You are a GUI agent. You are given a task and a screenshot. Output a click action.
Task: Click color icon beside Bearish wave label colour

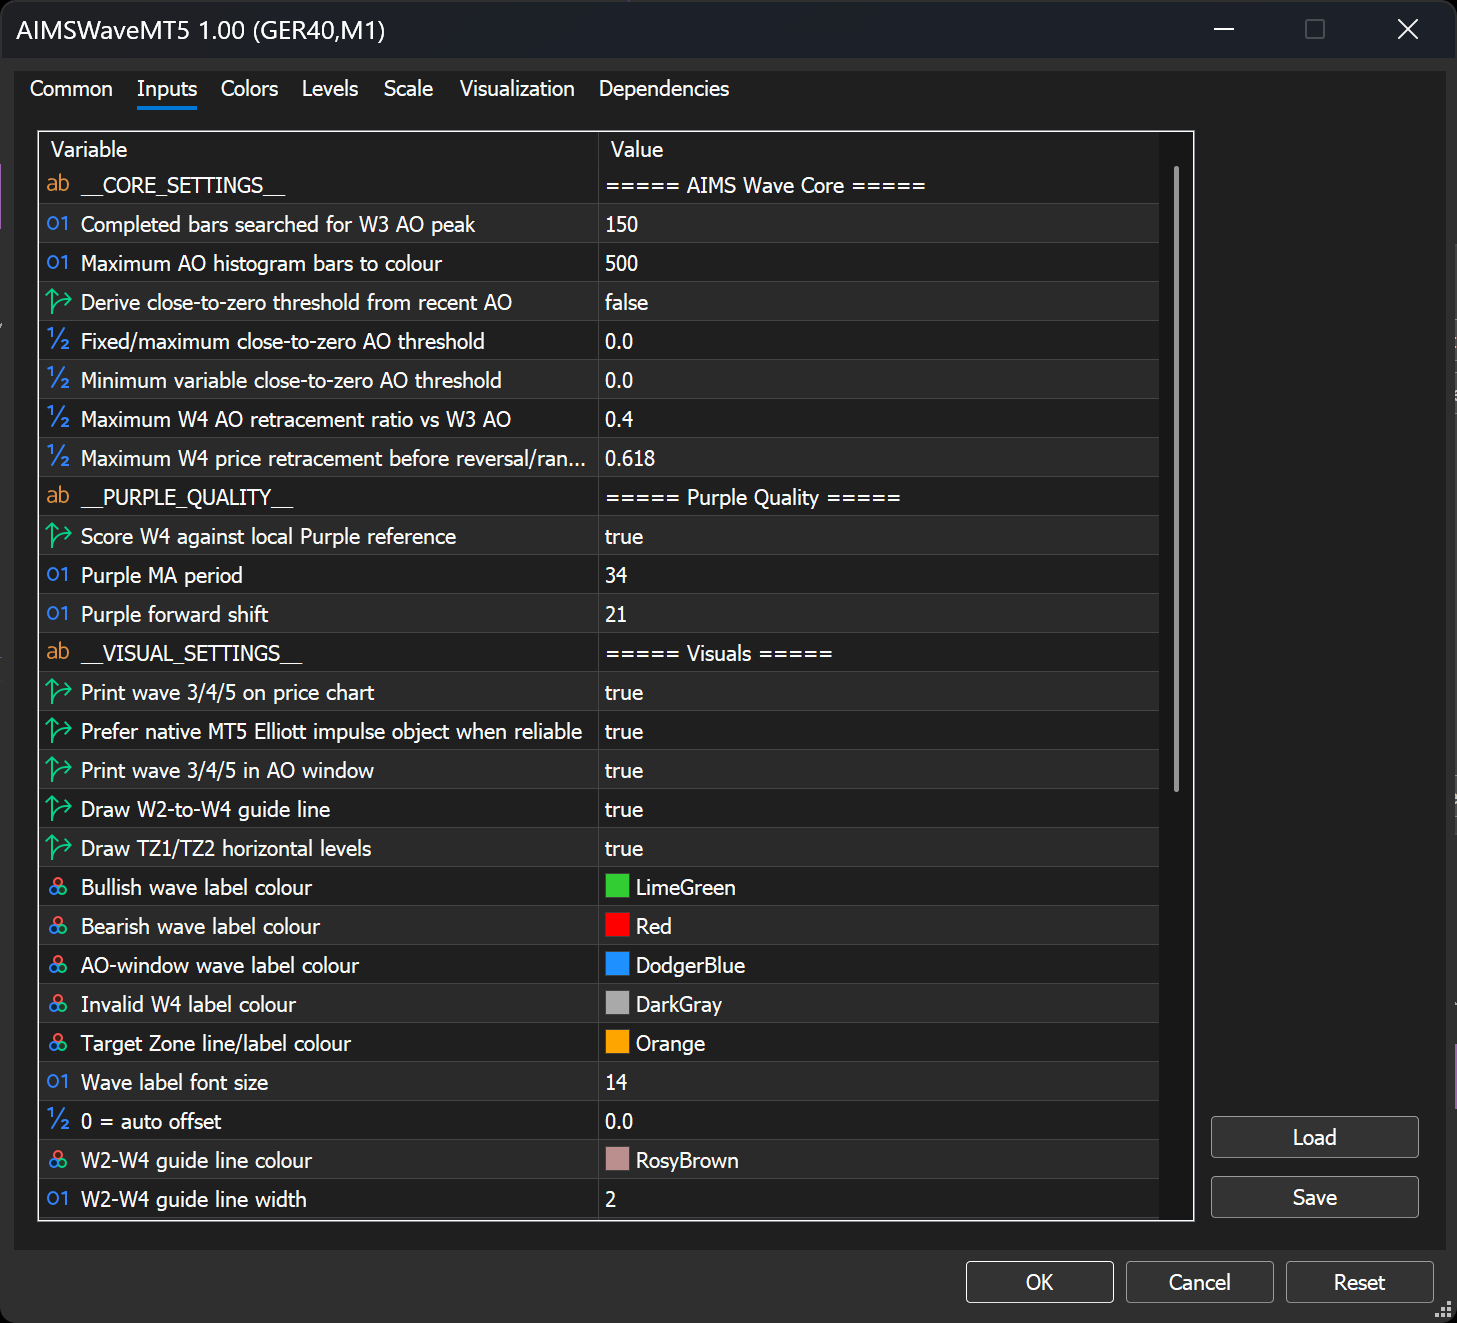(58, 925)
